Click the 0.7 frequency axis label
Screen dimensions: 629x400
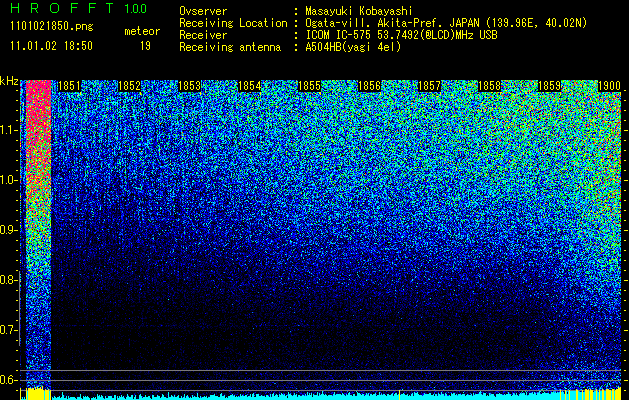point(9,330)
